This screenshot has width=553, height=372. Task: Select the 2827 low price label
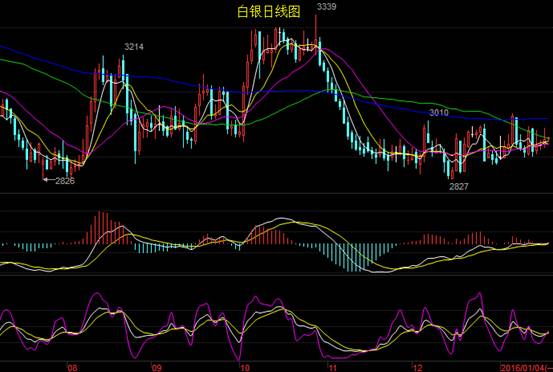pyautogui.click(x=458, y=187)
